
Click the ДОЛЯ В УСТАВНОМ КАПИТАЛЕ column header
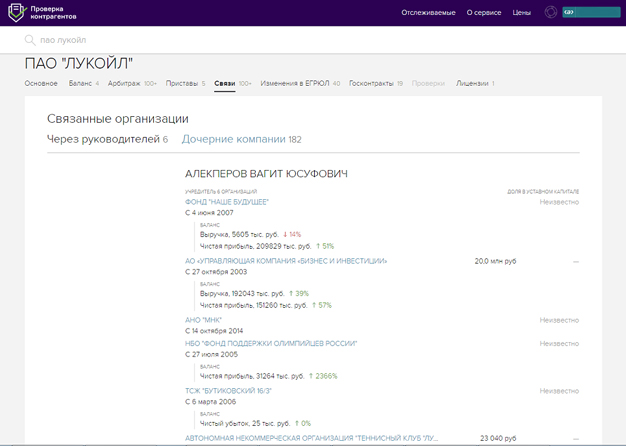(543, 192)
